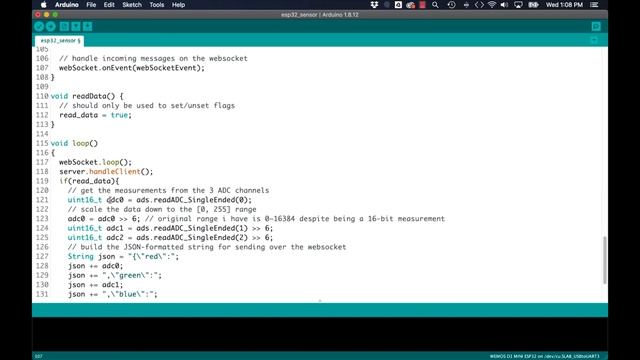Click comment "handle incoming messages on the websocket"
The image size is (640, 360).
coord(153,58)
